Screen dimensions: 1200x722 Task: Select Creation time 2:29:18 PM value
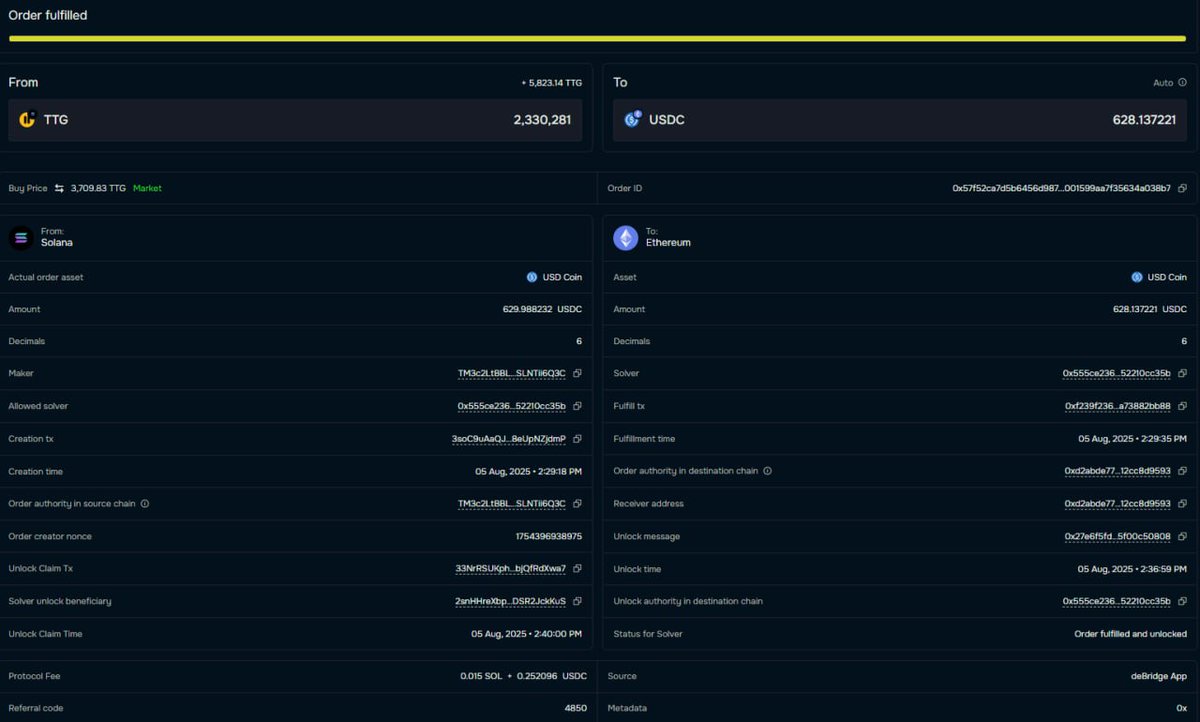click(528, 471)
